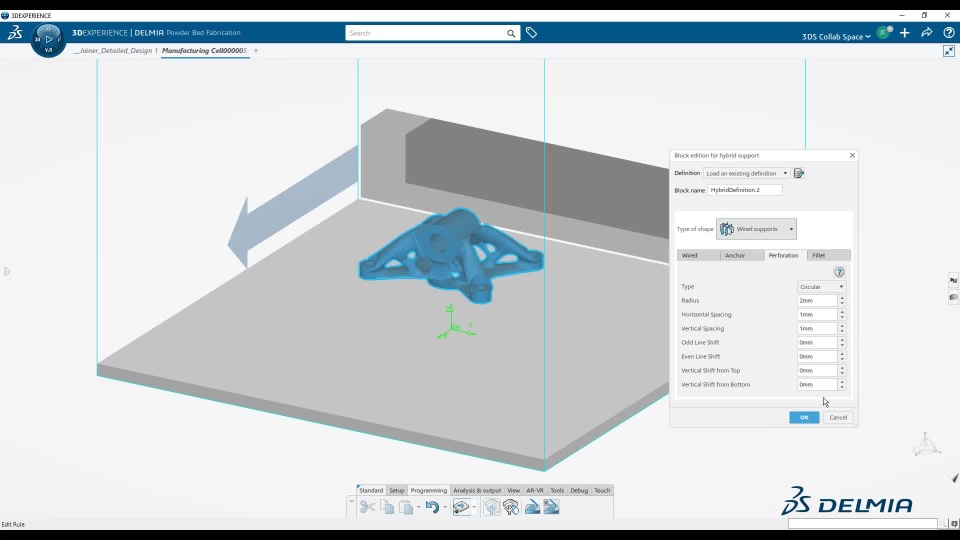Click the 3DS compass play button

click(48, 39)
